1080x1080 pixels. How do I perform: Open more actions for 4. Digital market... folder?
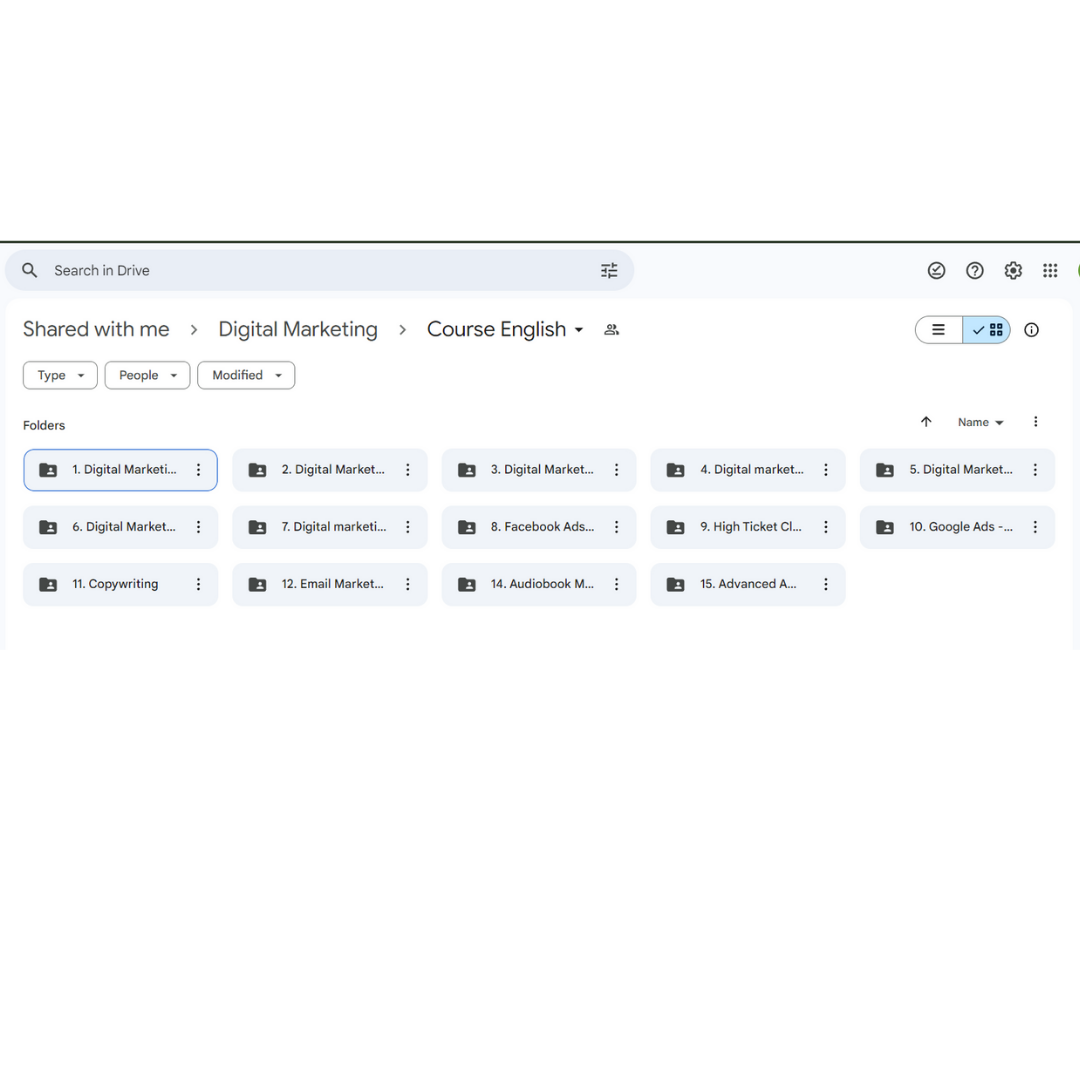click(x=826, y=470)
